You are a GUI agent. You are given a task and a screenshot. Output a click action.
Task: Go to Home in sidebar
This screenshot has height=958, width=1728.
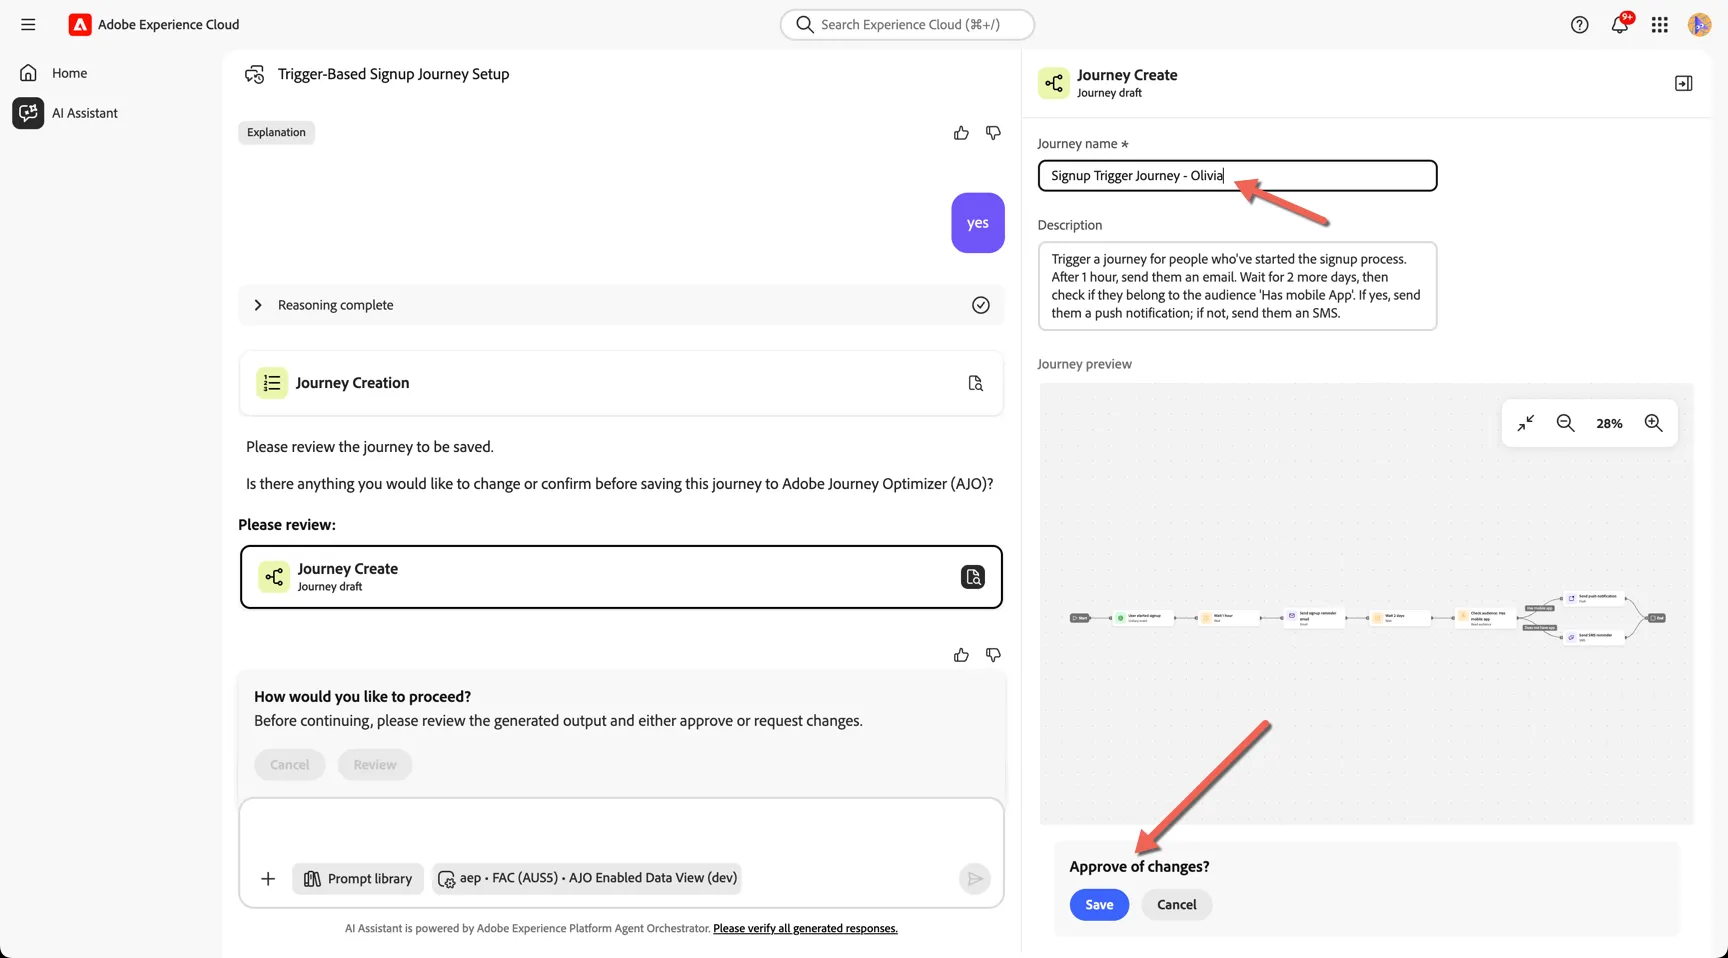(69, 73)
